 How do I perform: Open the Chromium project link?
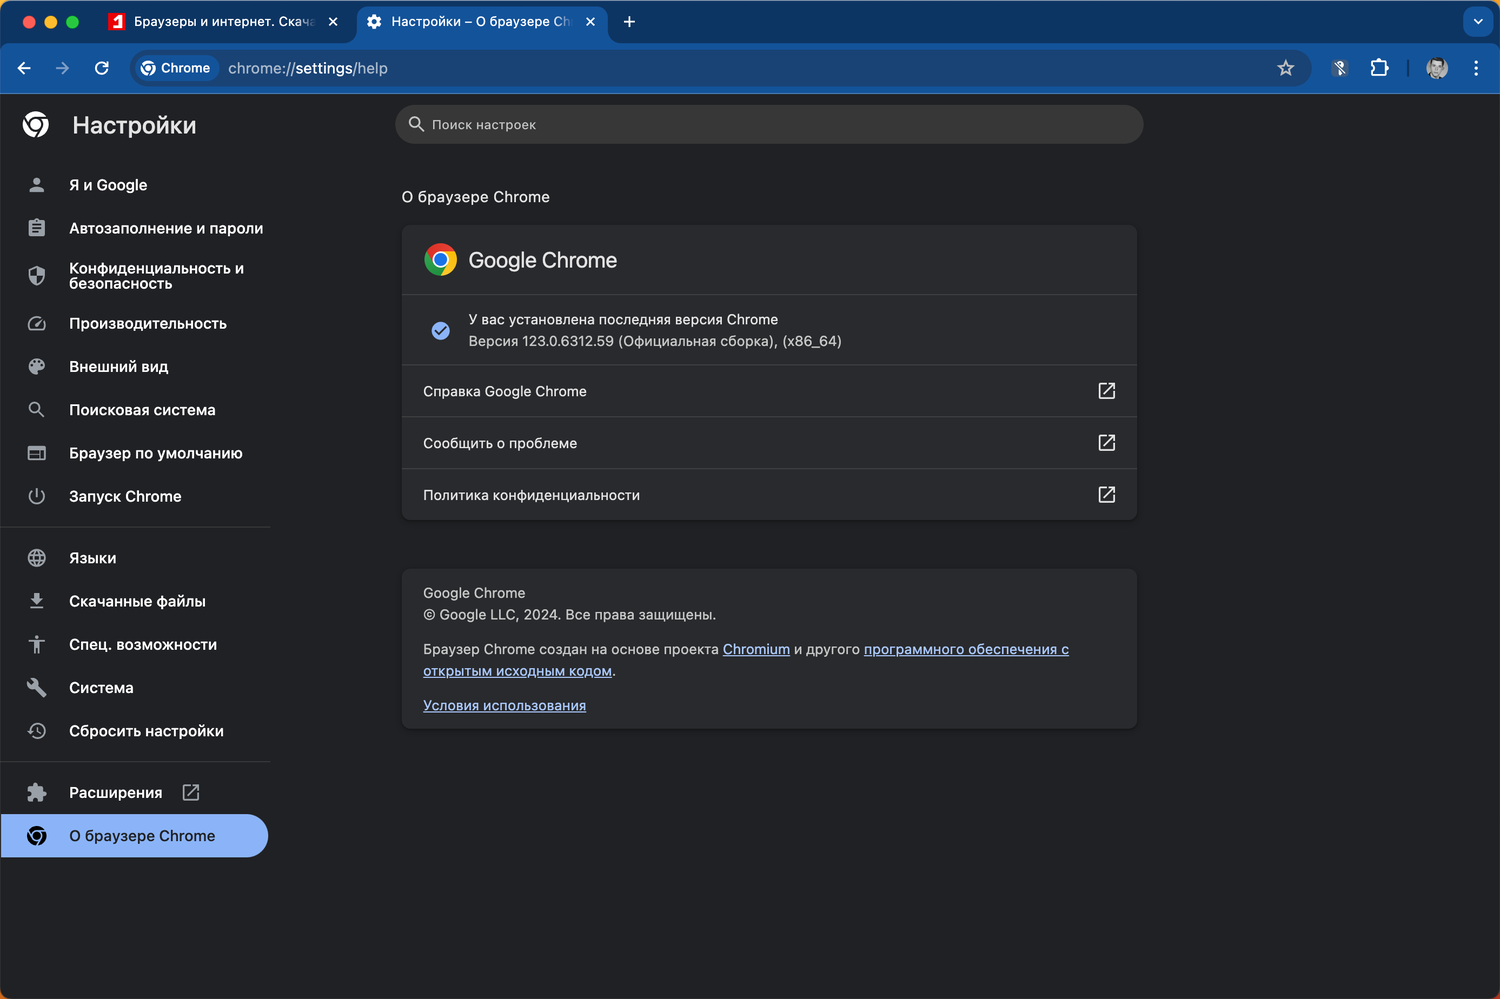pos(756,649)
